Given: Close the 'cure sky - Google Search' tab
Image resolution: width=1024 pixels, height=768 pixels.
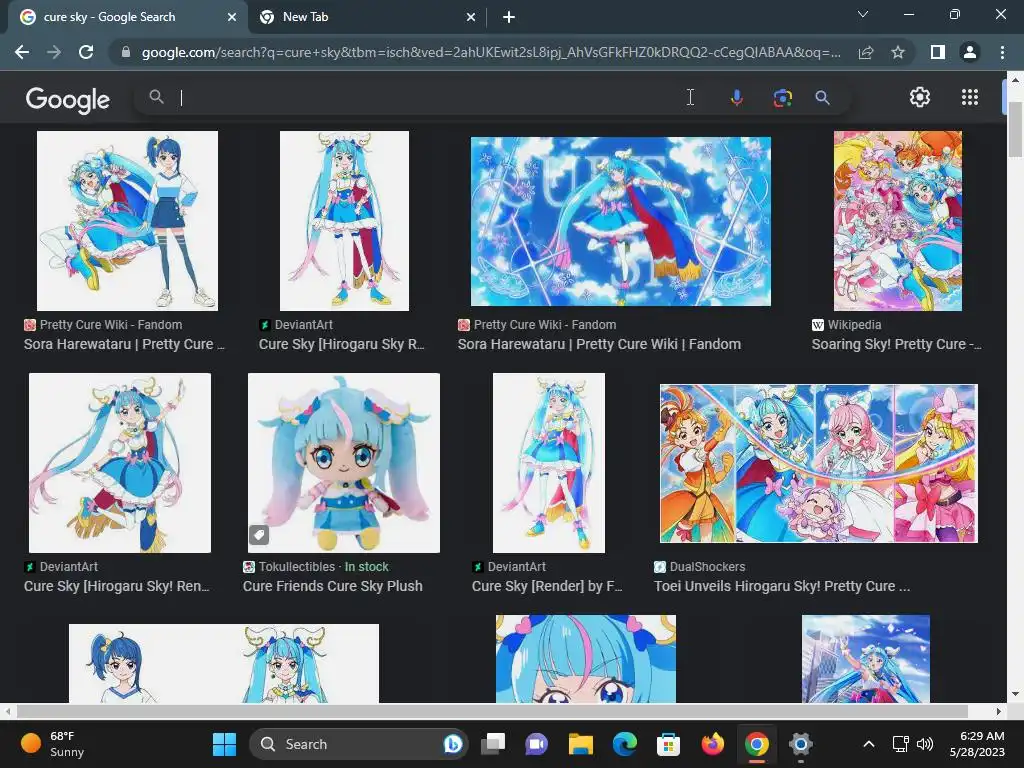Looking at the screenshot, I should click(x=232, y=18).
